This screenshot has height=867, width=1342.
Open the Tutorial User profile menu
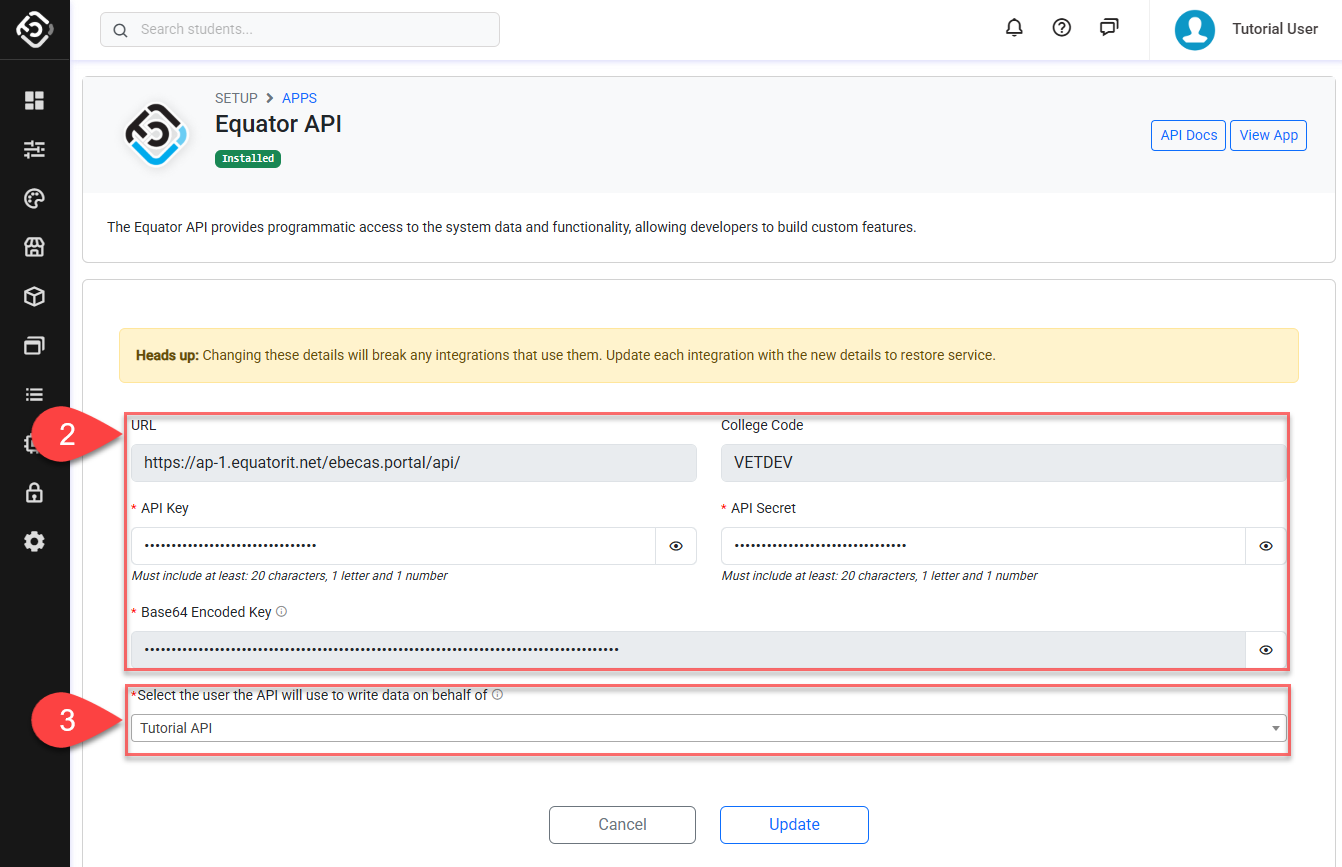coord(1247,29)
